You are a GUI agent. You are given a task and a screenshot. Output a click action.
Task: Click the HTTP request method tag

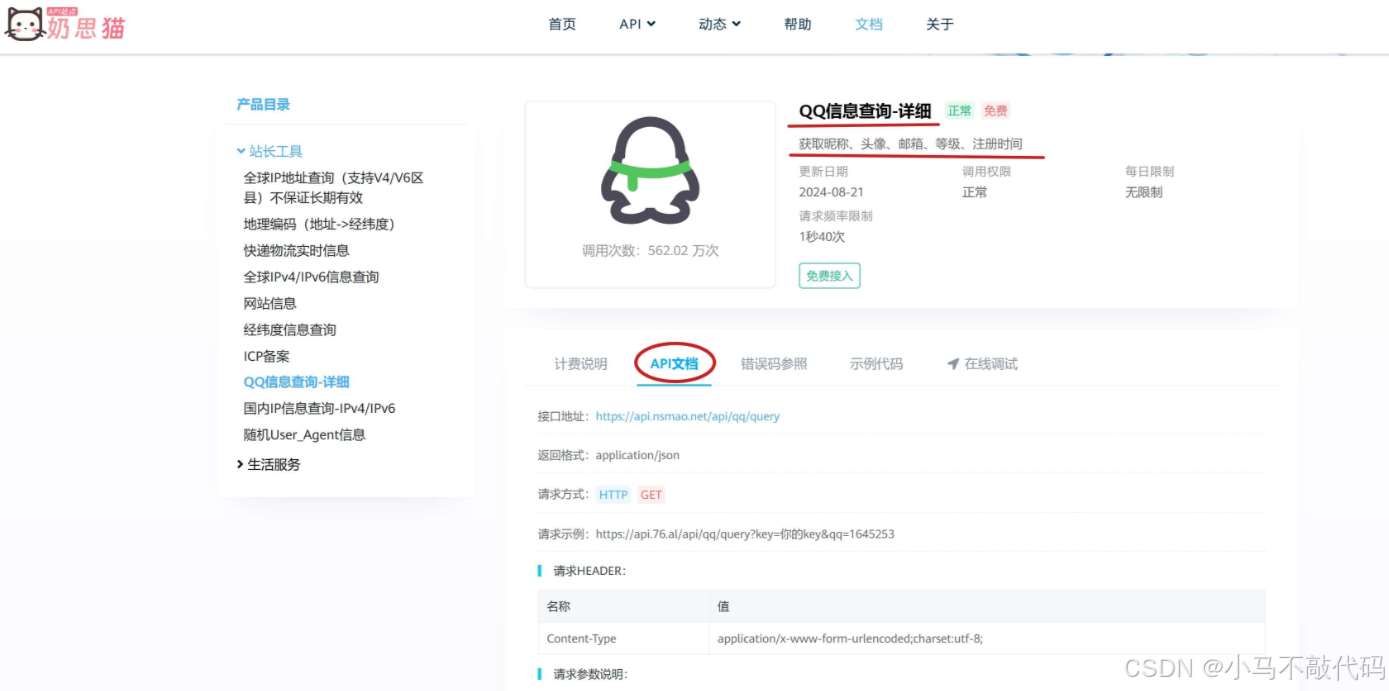coord(613,495)
